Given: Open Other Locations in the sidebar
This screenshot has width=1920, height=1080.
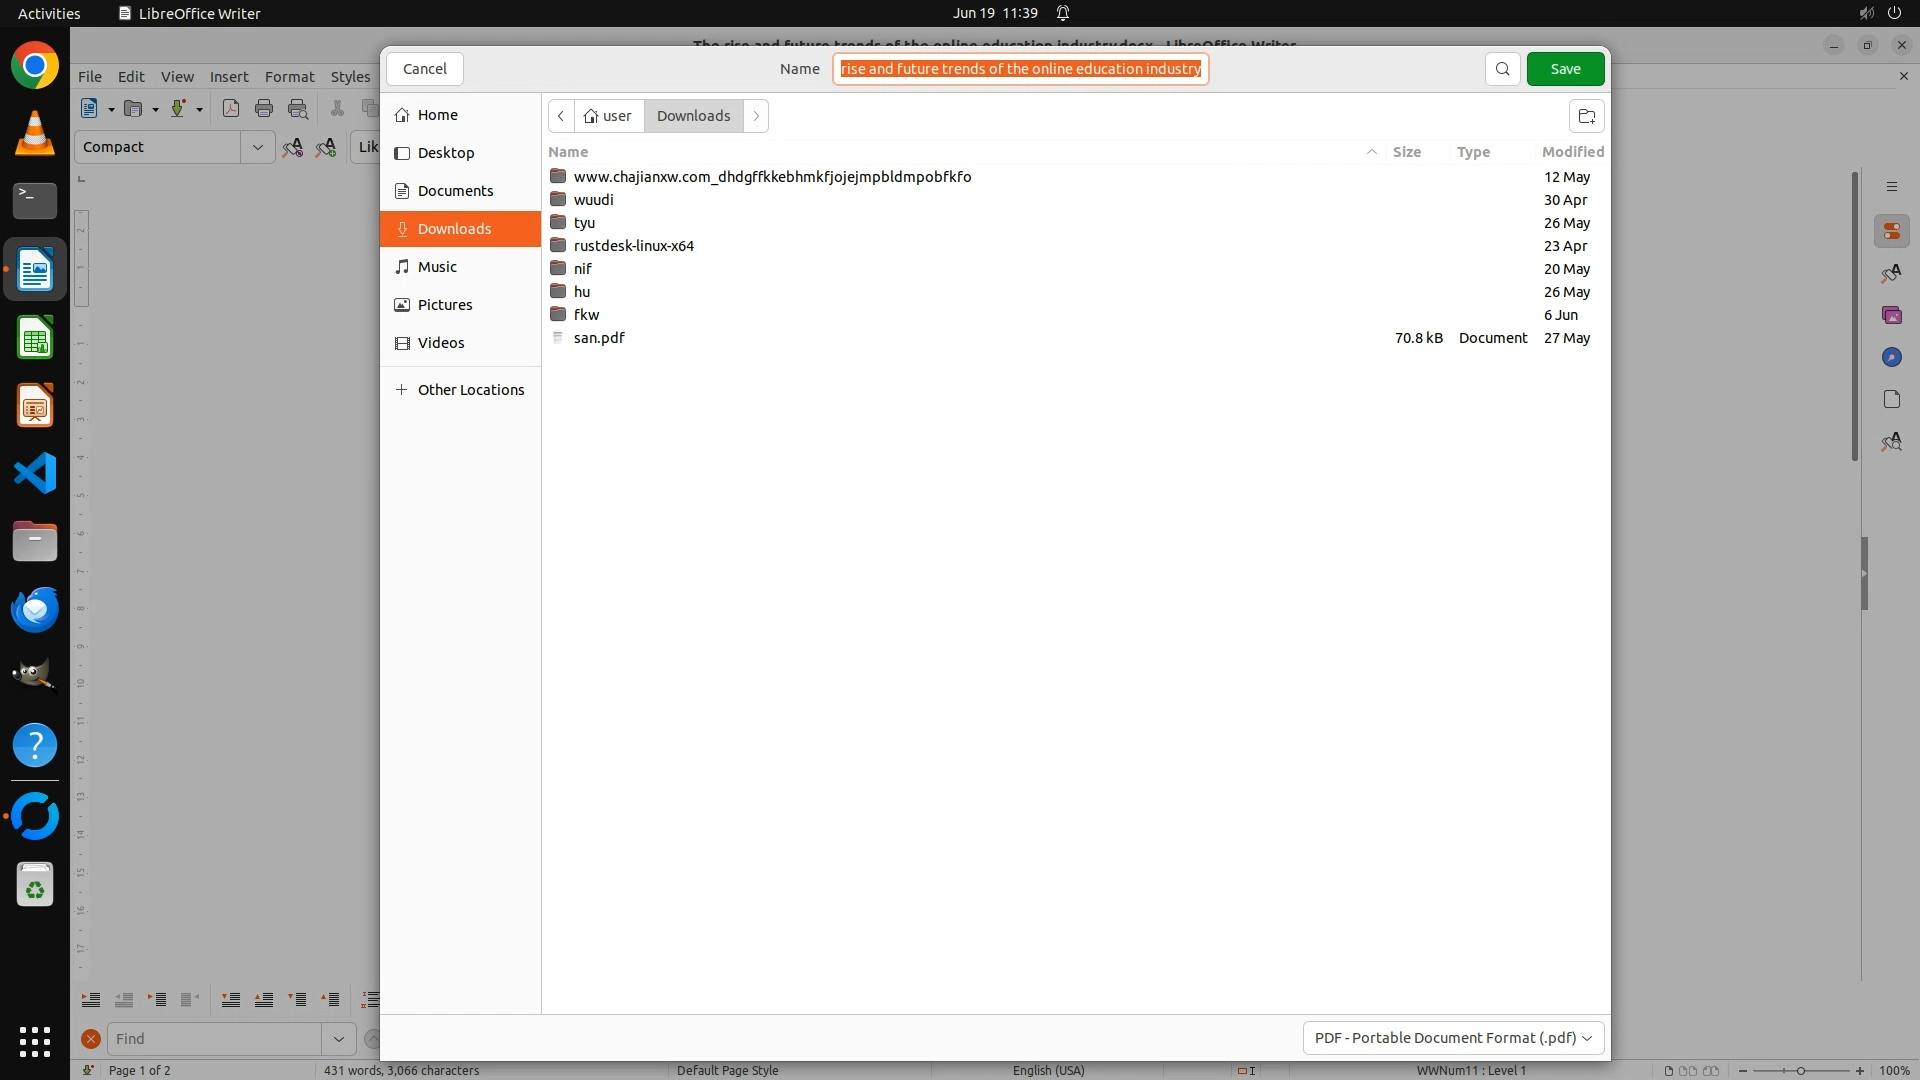Looking at the screenshot, I should (x=470, y=390).
